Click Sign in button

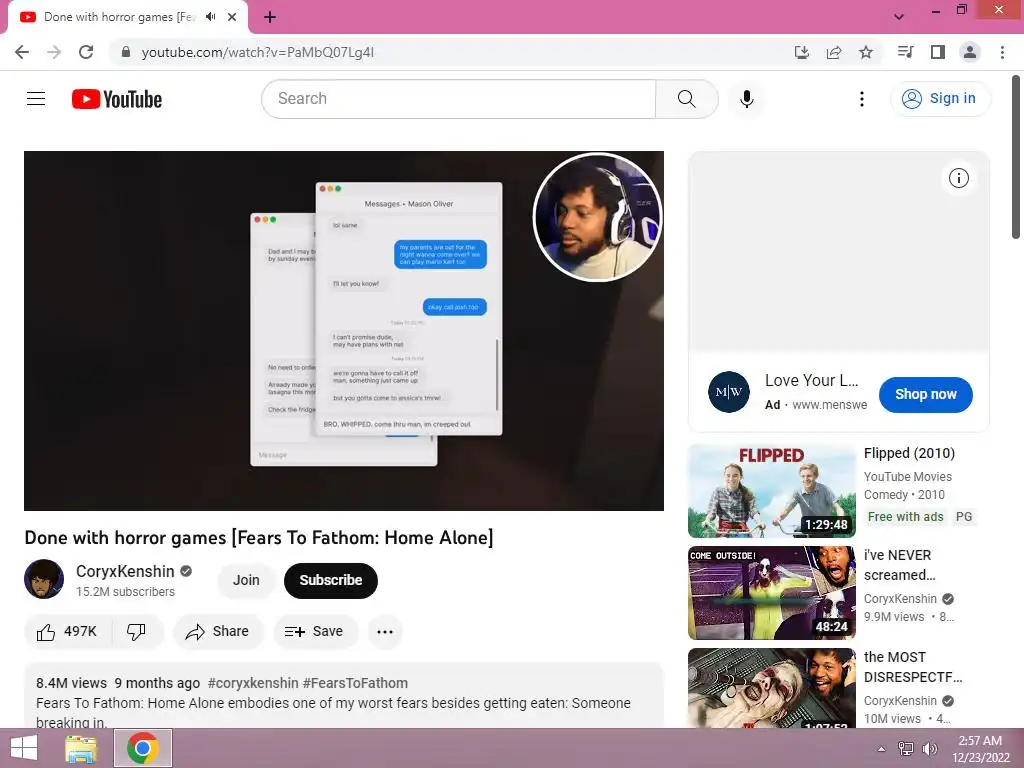pos(940,99)
